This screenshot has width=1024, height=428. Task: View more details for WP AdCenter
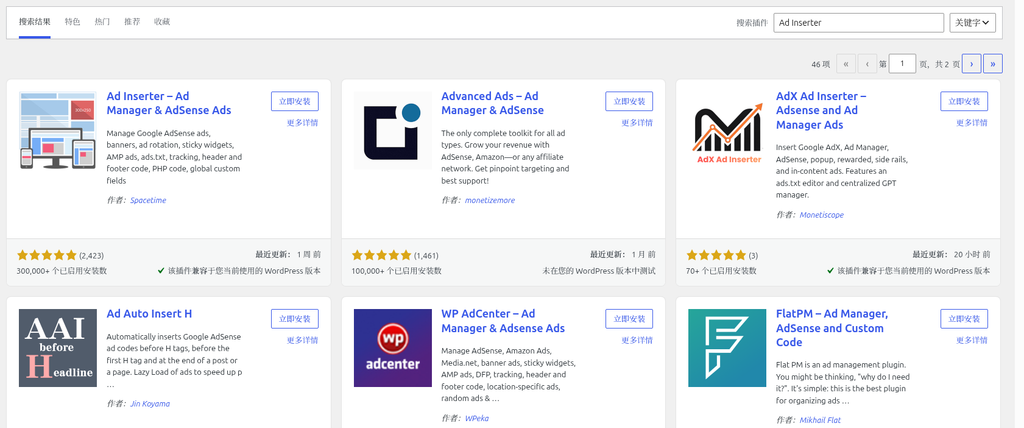[637, 340]
